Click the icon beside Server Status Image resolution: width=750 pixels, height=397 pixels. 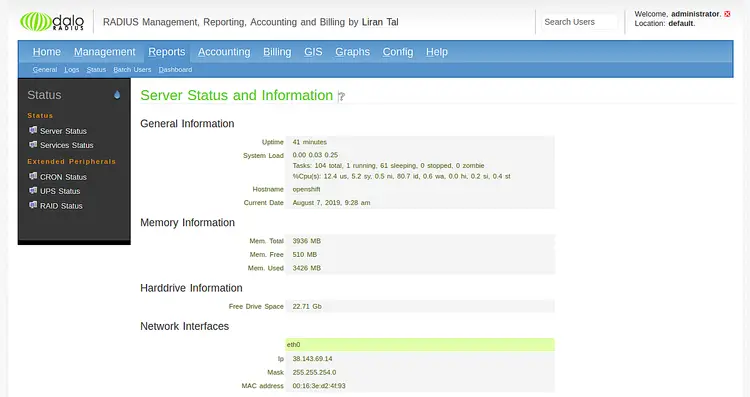tap(33, 130)
